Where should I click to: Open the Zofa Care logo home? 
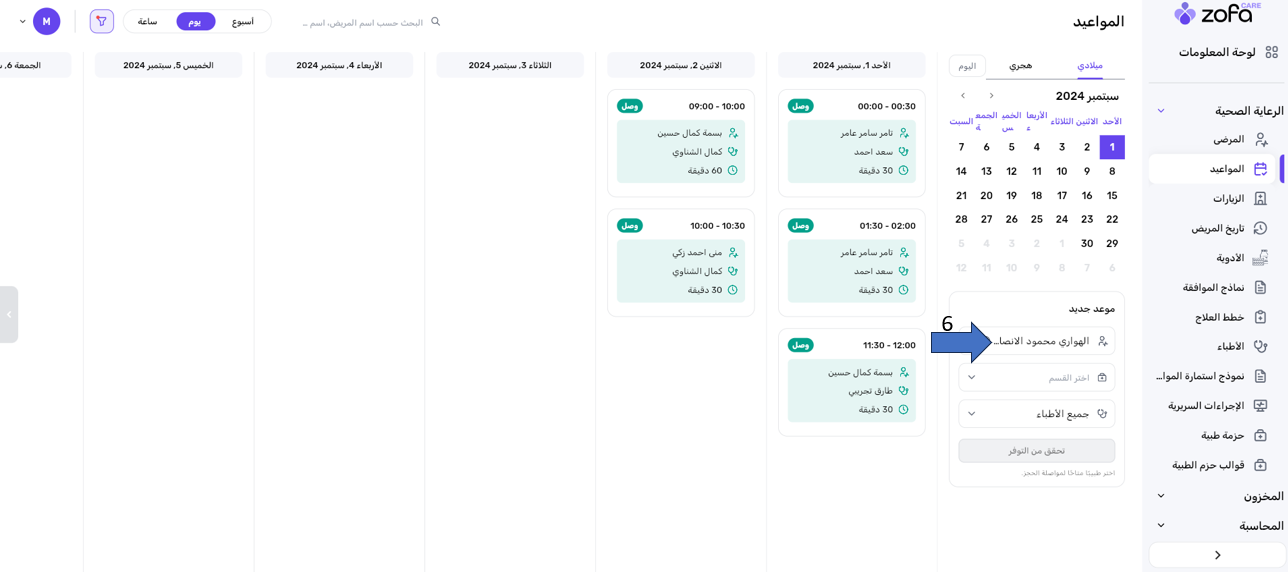(1216, 14)
